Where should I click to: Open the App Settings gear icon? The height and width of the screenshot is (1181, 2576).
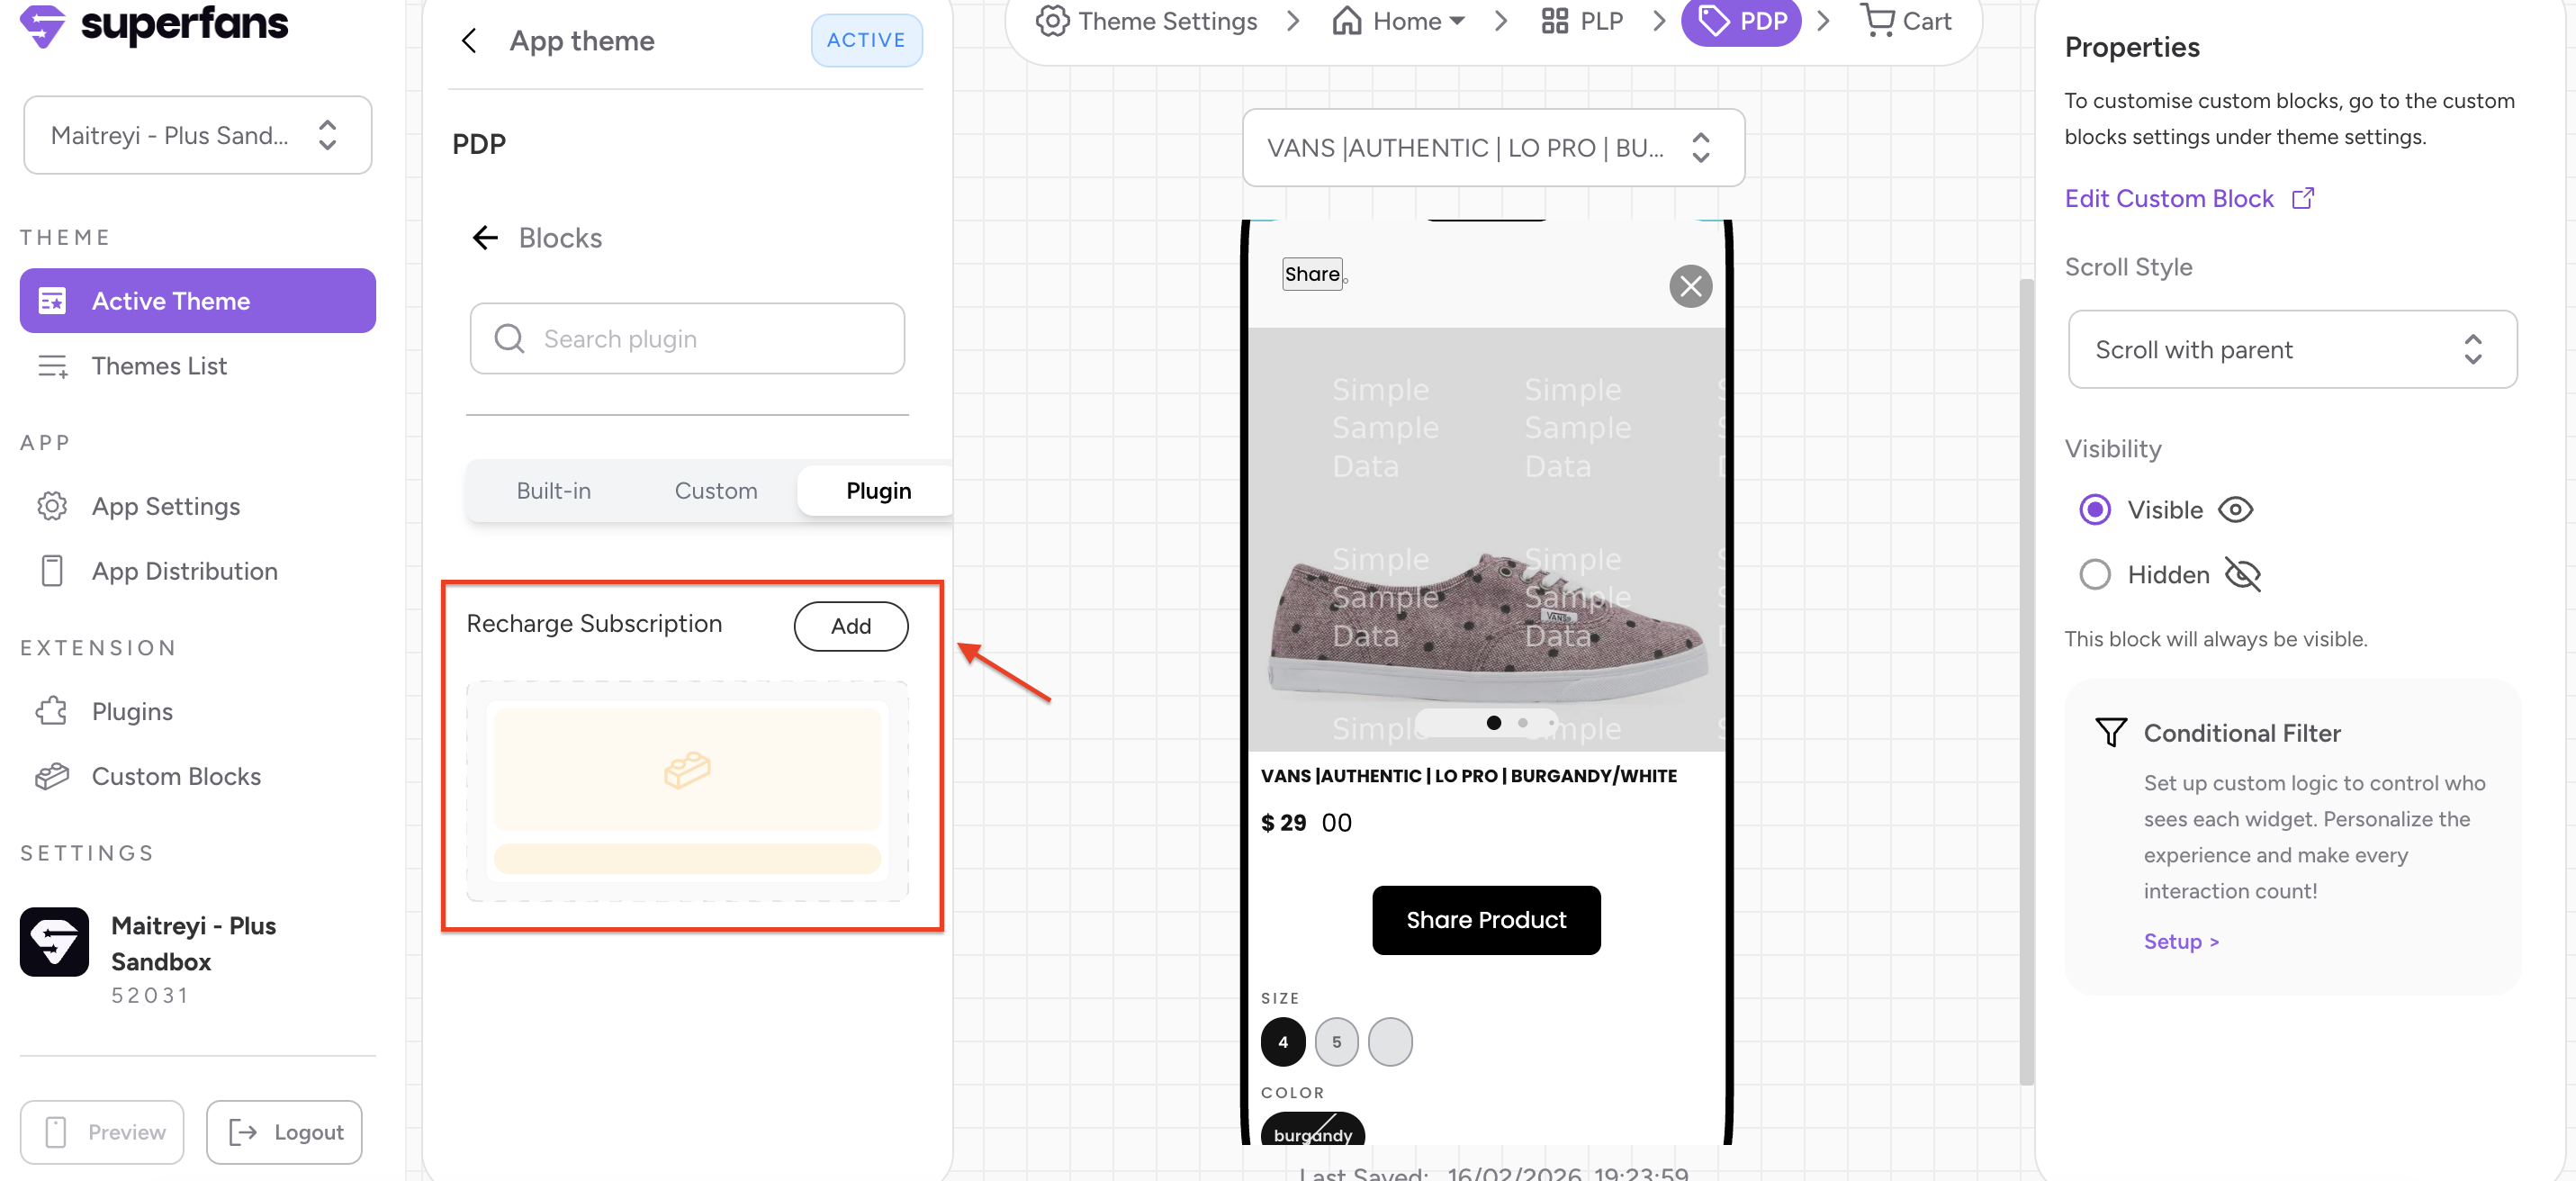[52, 506]
